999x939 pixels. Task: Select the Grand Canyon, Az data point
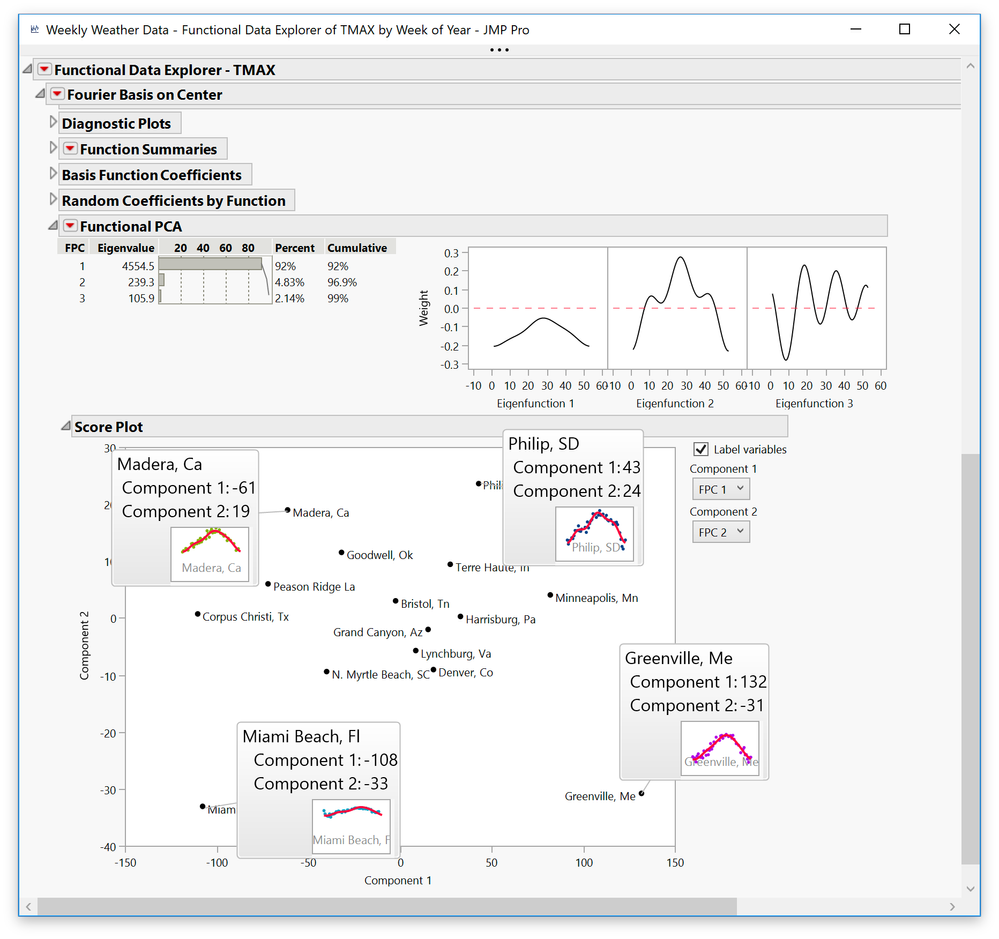point(428,629)
